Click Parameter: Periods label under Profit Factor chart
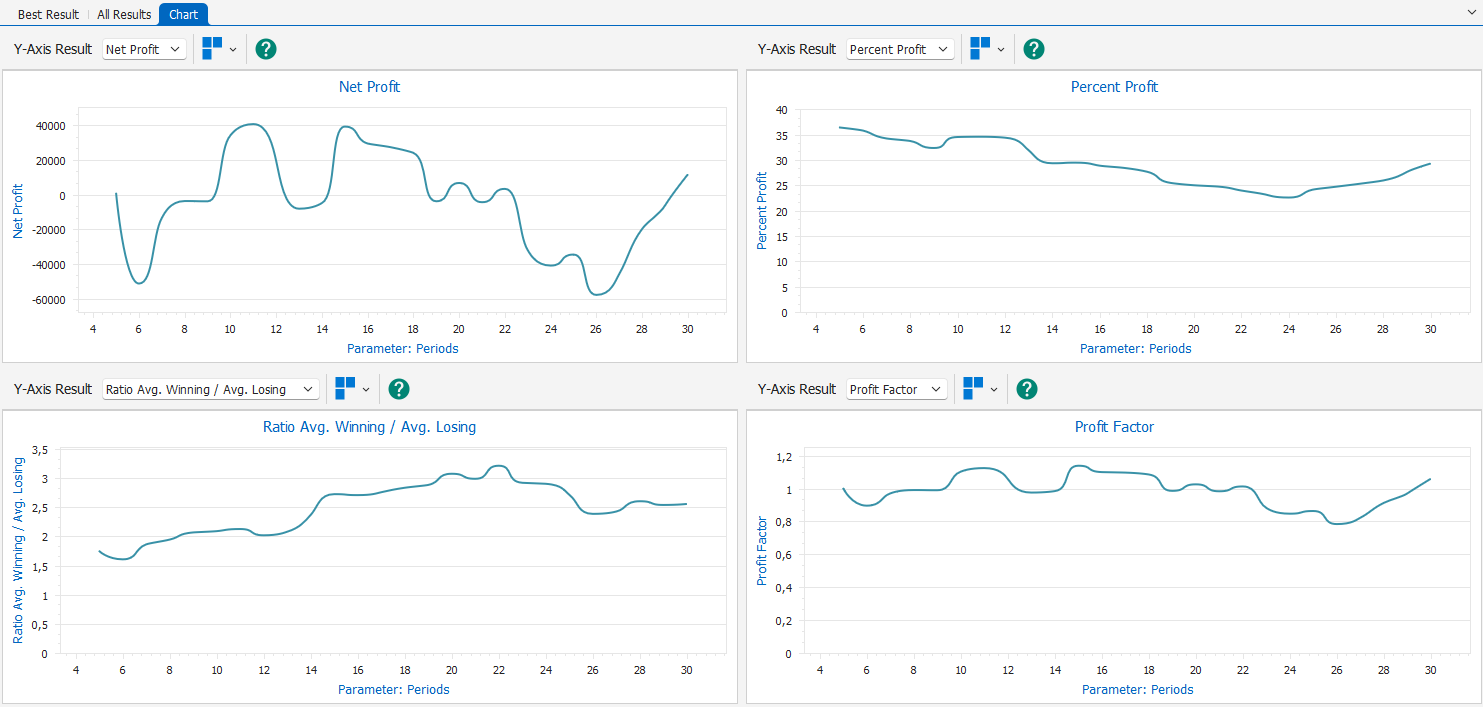Image resolution: width=1483 pixels, height=707 pixels. (x=1138, y=689)
